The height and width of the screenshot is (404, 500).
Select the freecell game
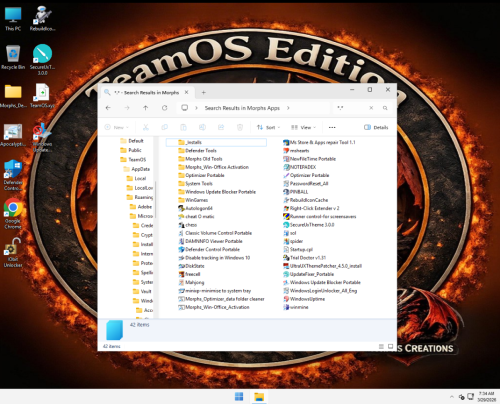point(189,274)
